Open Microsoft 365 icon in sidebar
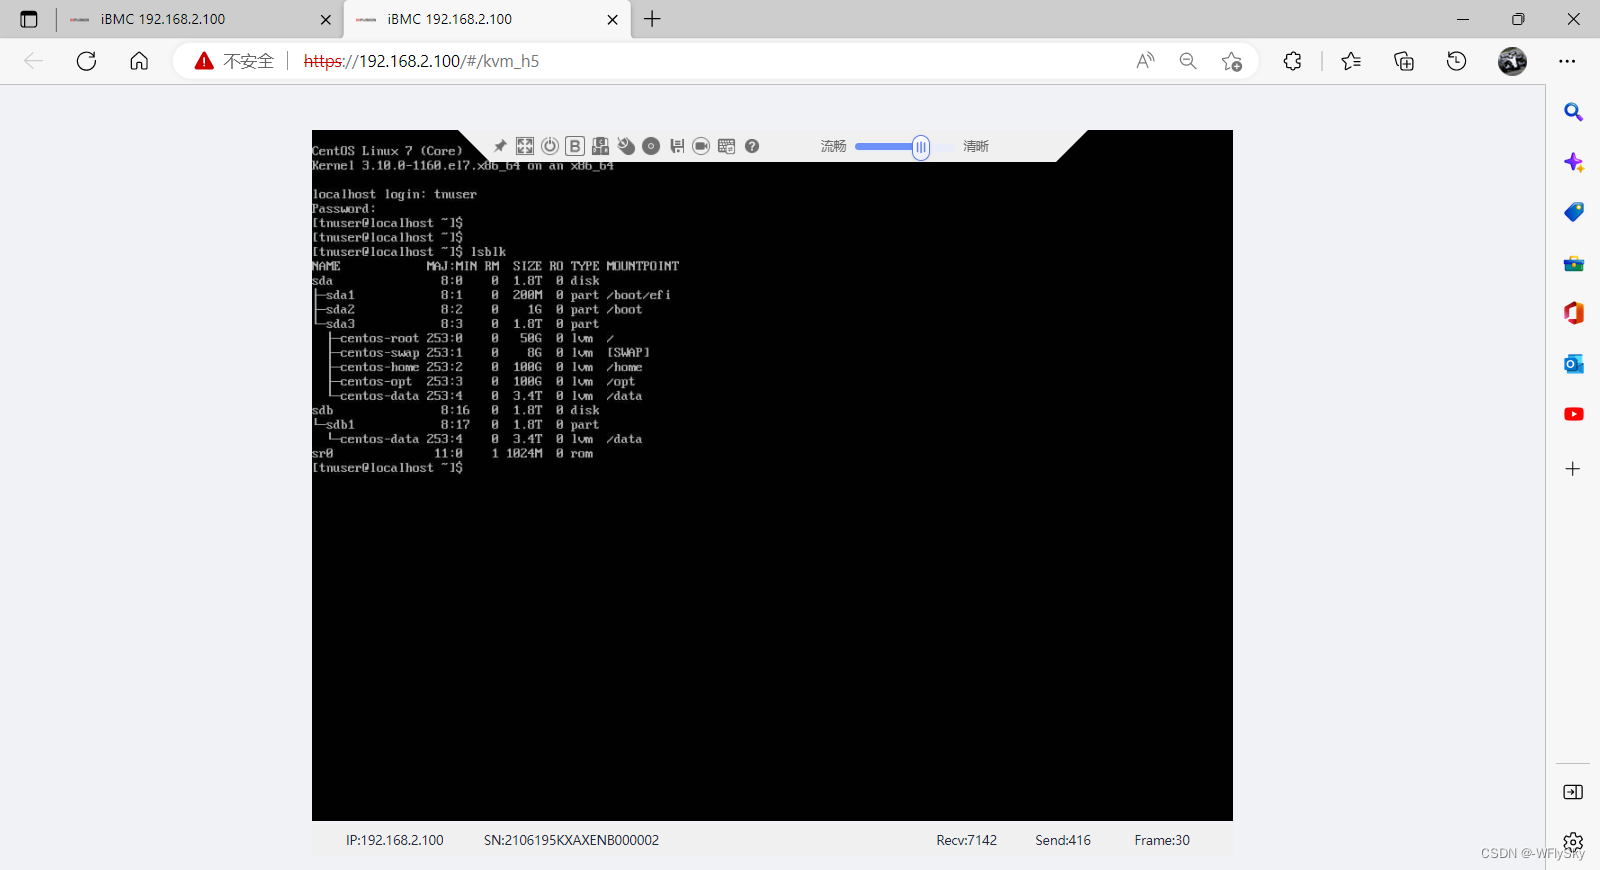 pyautogui.click(x=1573, y=313)
